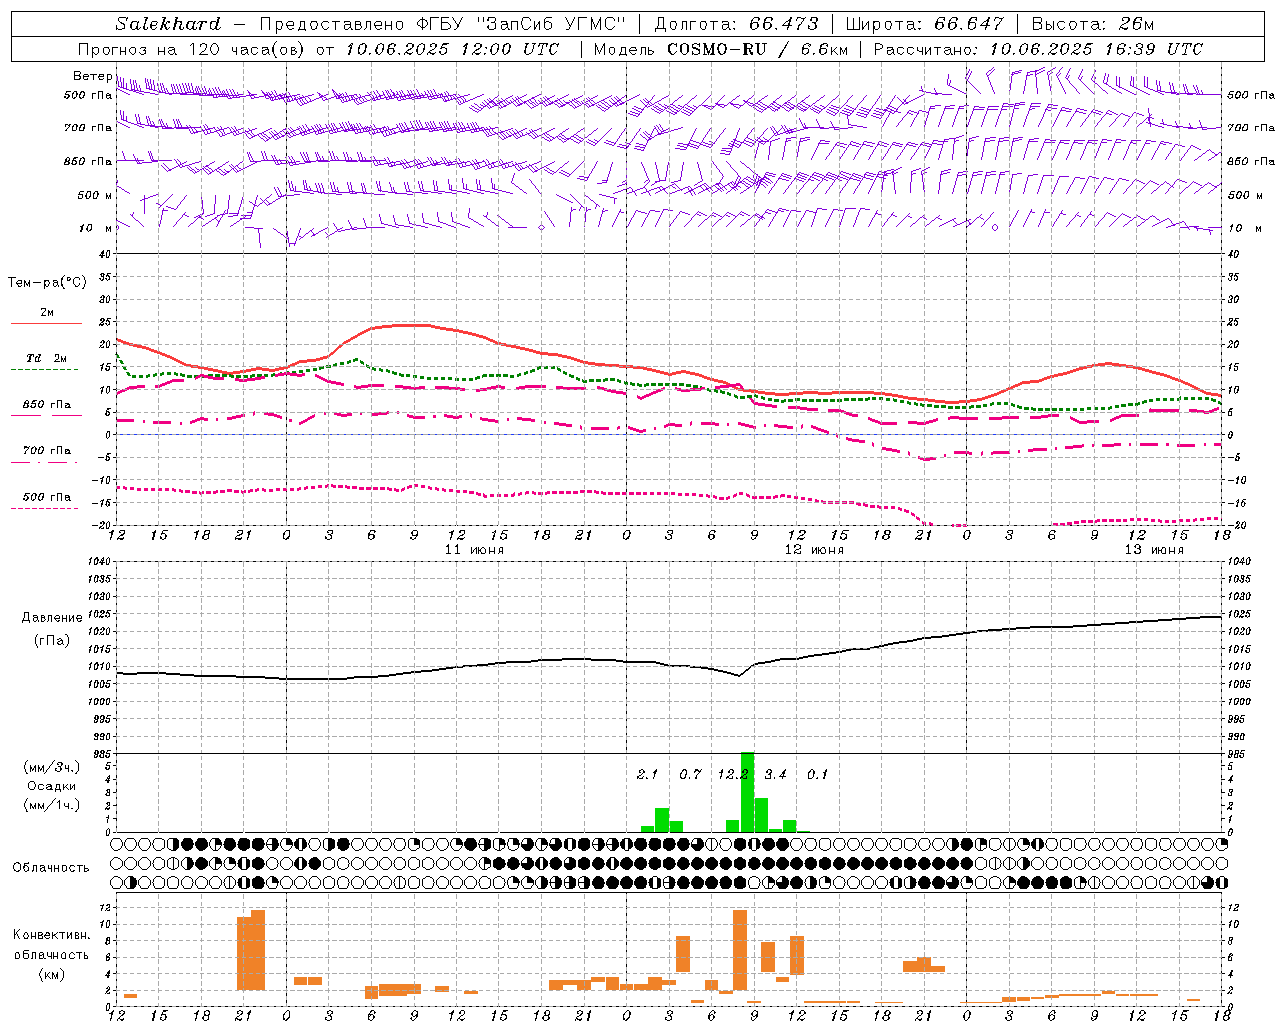The image size is (1280, 1024).
Task: Click the "Тем-ра(°C)" temperature axis title
Action: 47,283
